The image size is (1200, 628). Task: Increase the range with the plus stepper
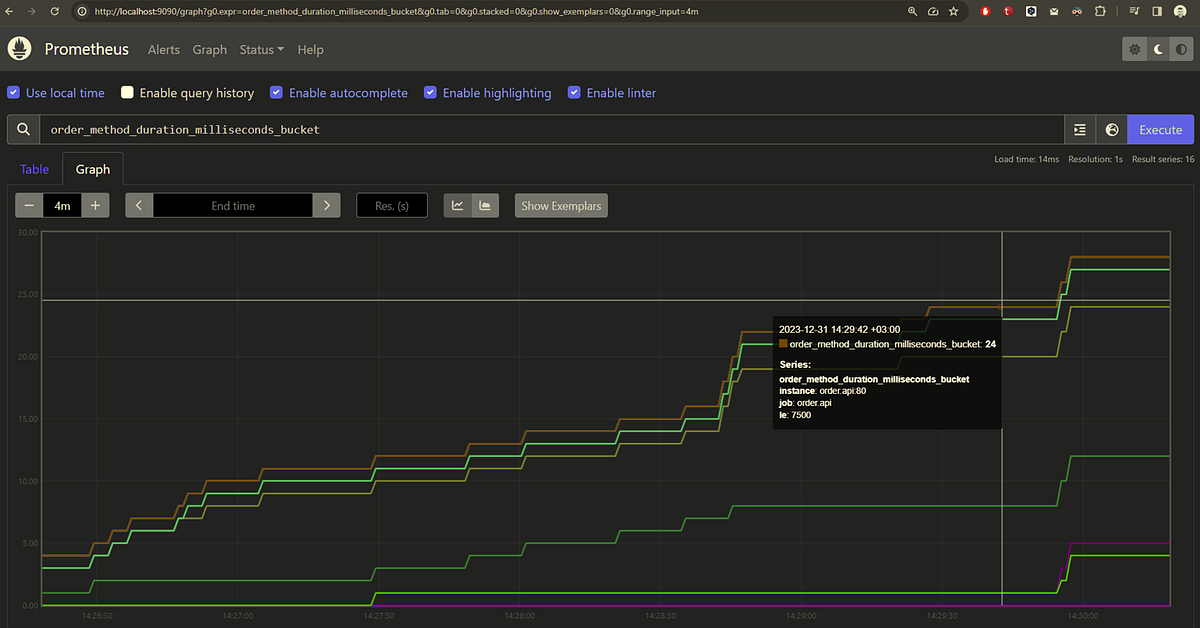94,205
